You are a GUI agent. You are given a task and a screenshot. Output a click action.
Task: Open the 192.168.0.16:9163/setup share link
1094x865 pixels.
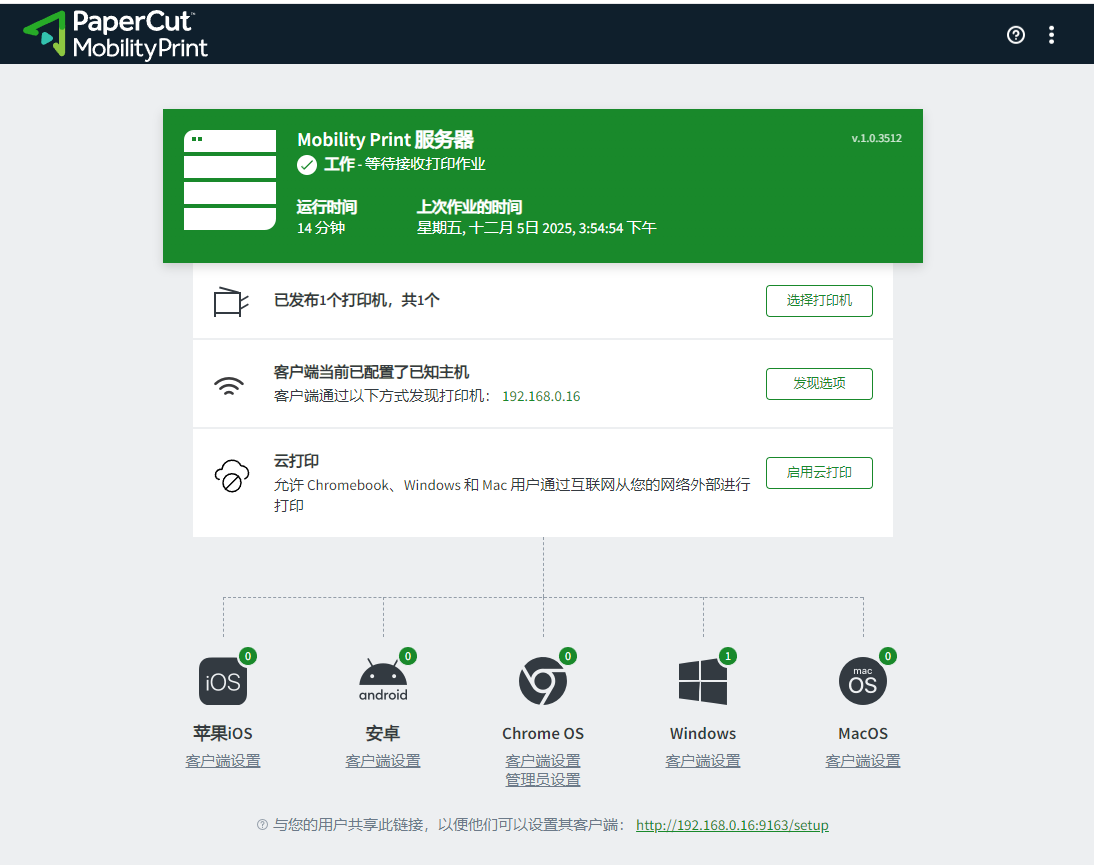[732, 825]
